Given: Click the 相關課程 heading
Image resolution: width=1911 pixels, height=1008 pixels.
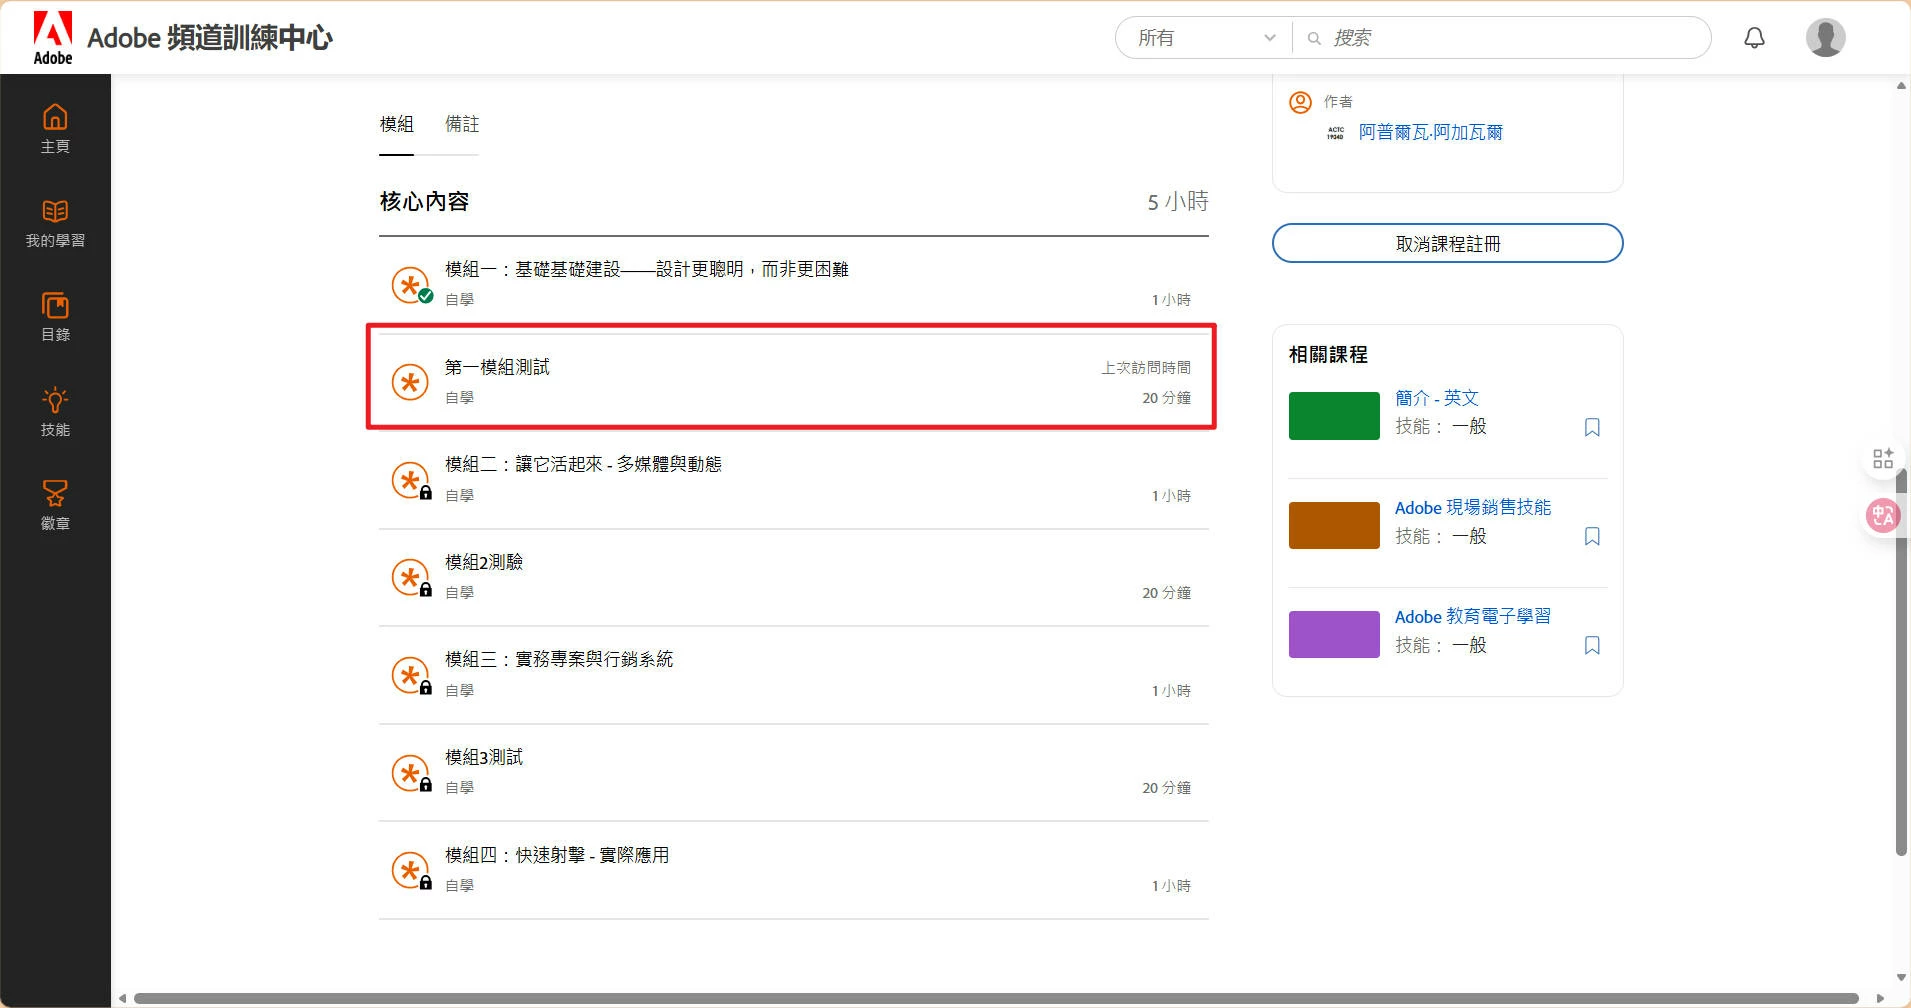Looking at the screenshot, I should [x=1328, y=355].
